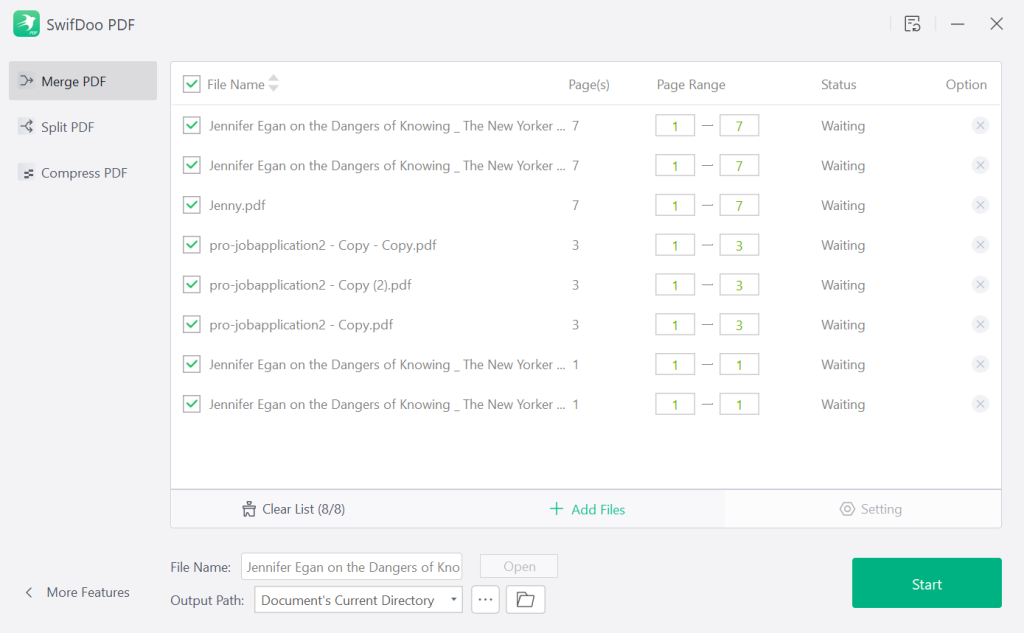
Task: Remove pro-jobapplication2 - Copy - Copy.pdf via X icon
Action: (980, 245)
